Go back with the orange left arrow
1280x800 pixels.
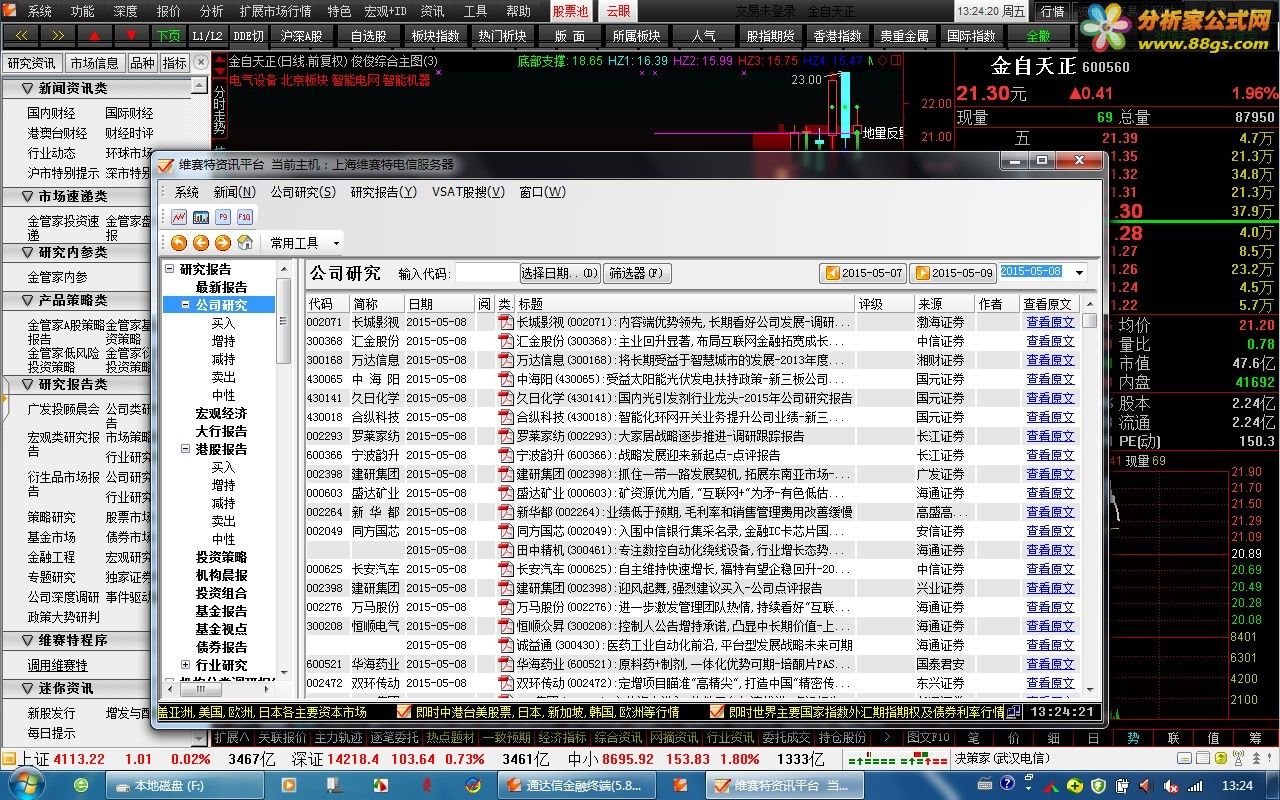click(201, 243)
